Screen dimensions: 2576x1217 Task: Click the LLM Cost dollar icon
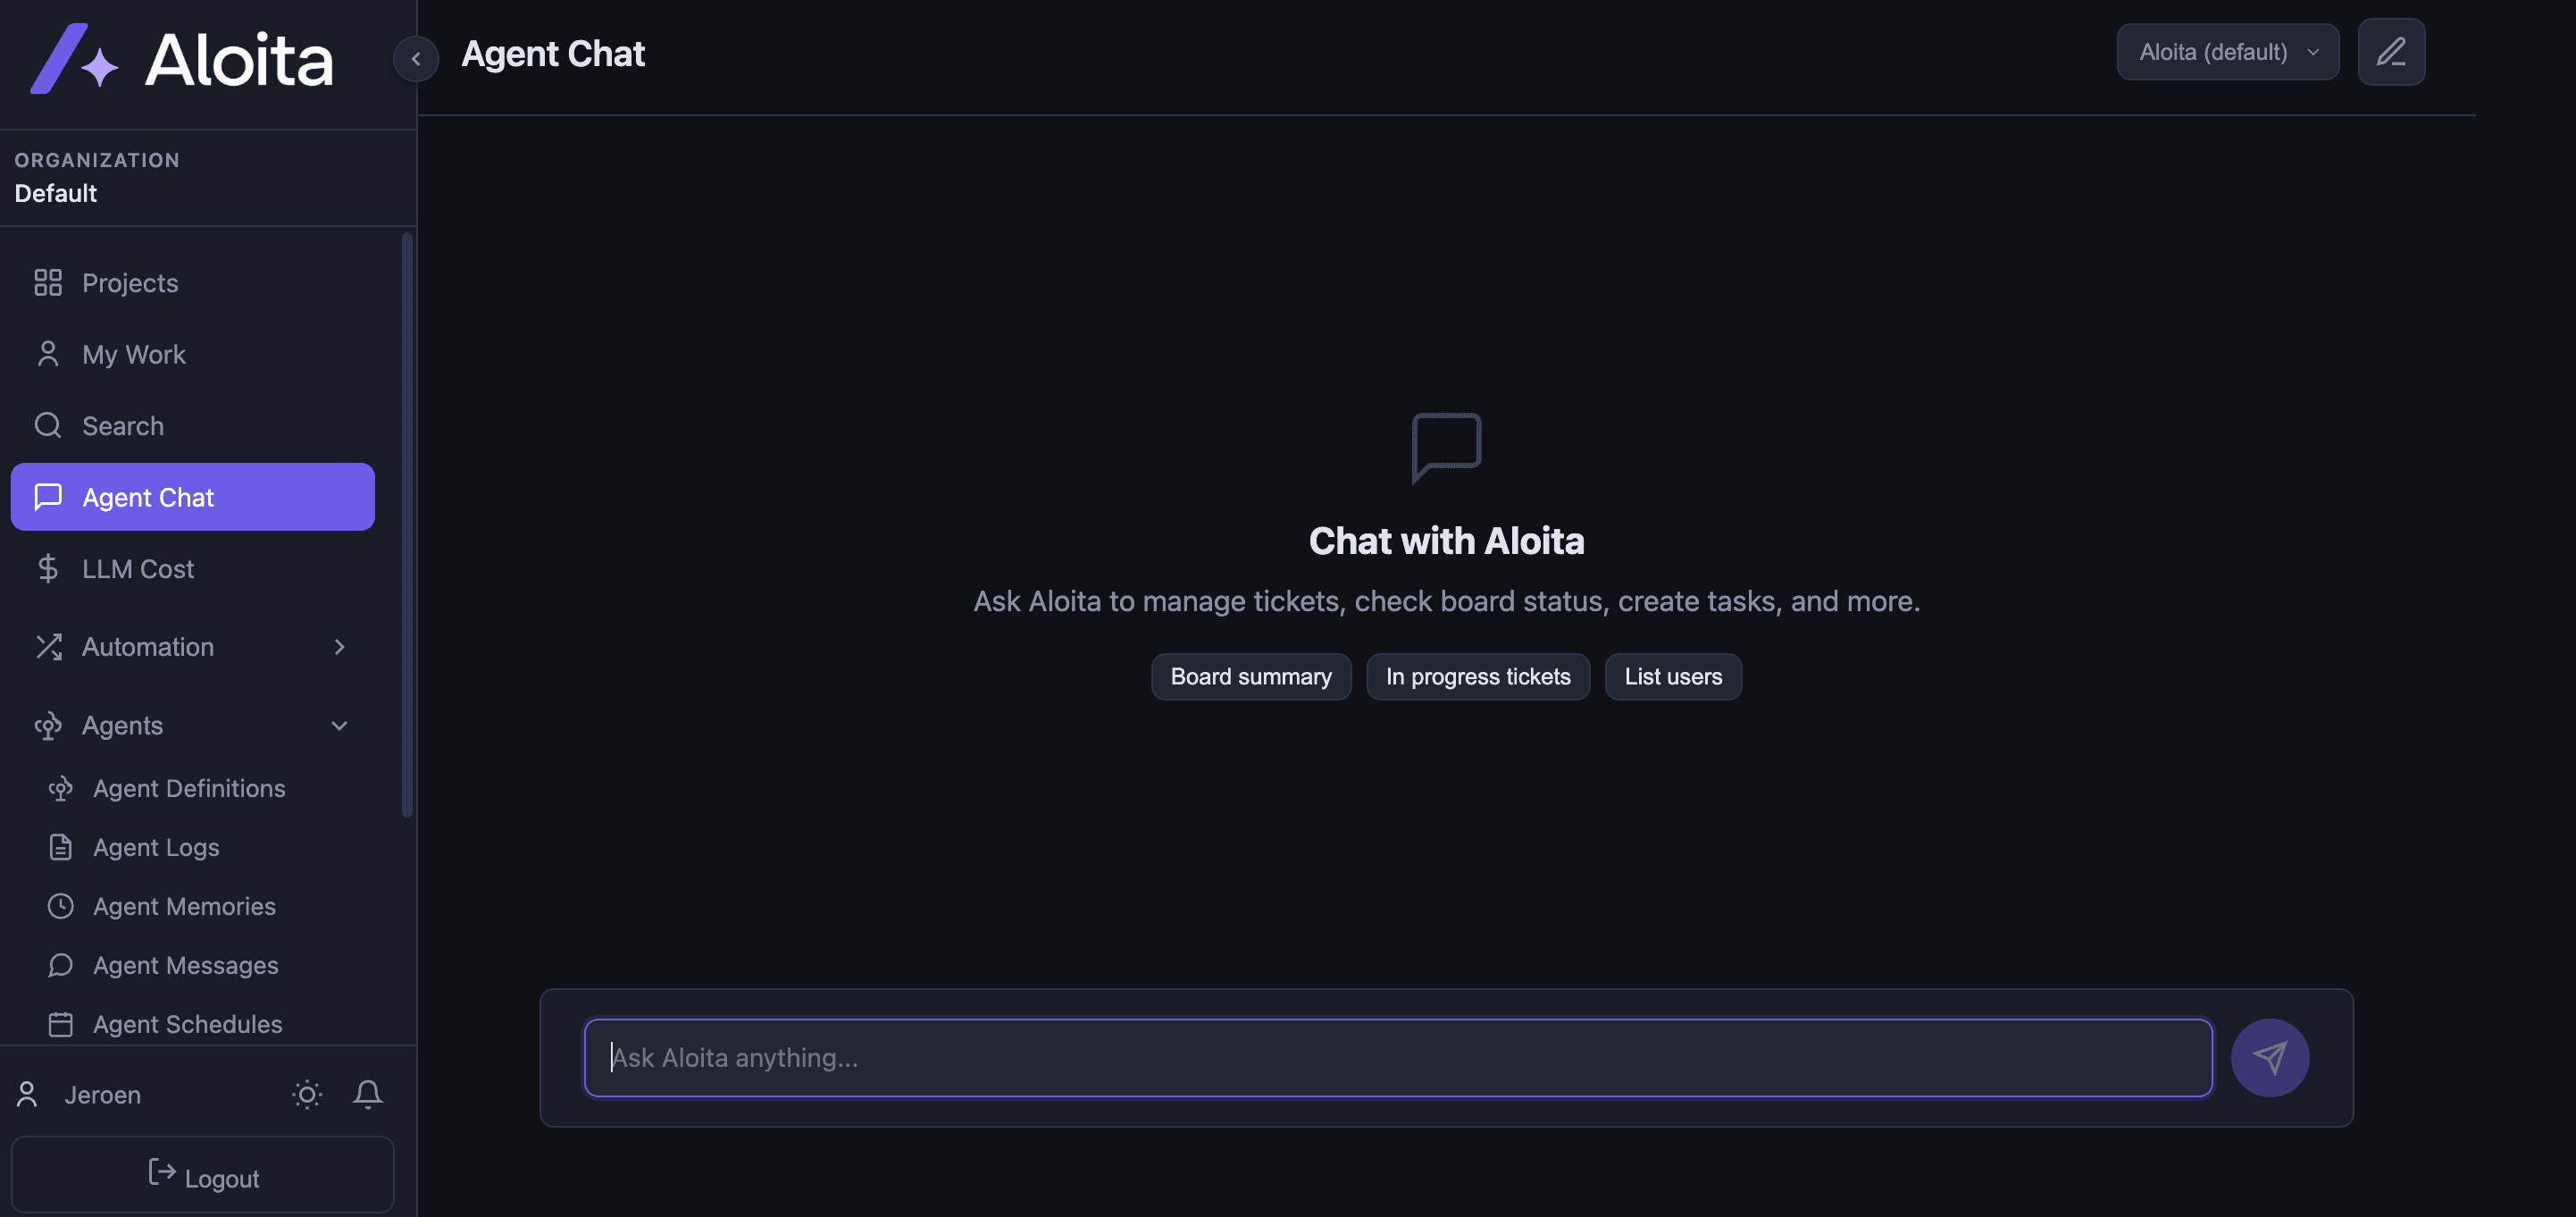[x=48, y=569]
